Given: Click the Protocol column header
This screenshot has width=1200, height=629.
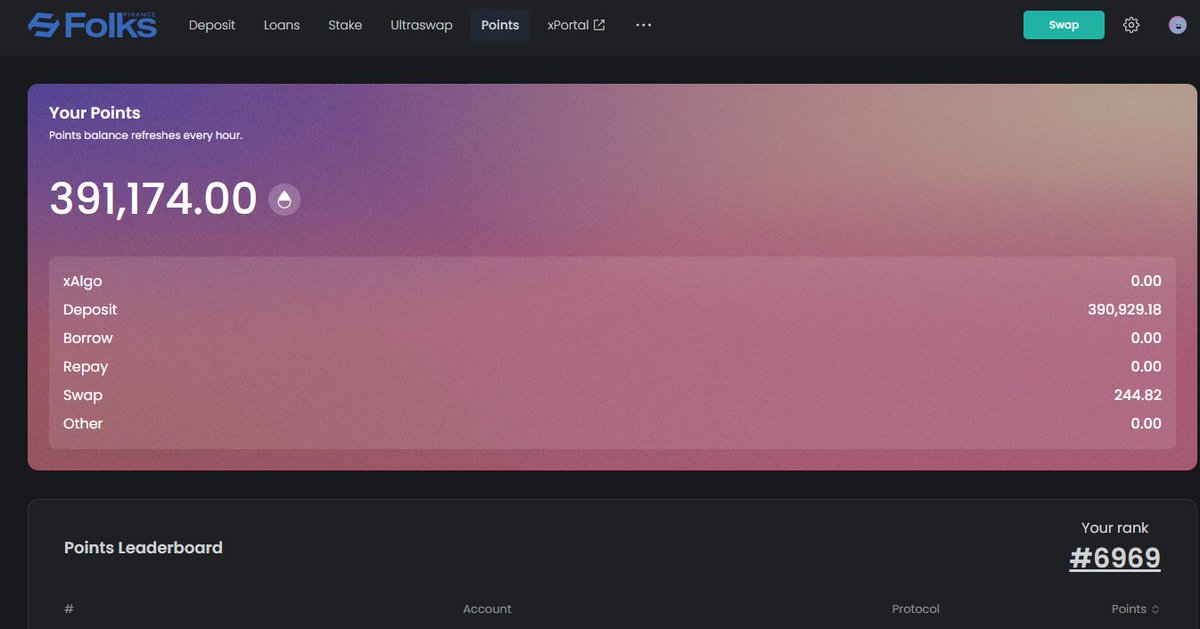Looking at the screenshot, I should pos(916,609).
